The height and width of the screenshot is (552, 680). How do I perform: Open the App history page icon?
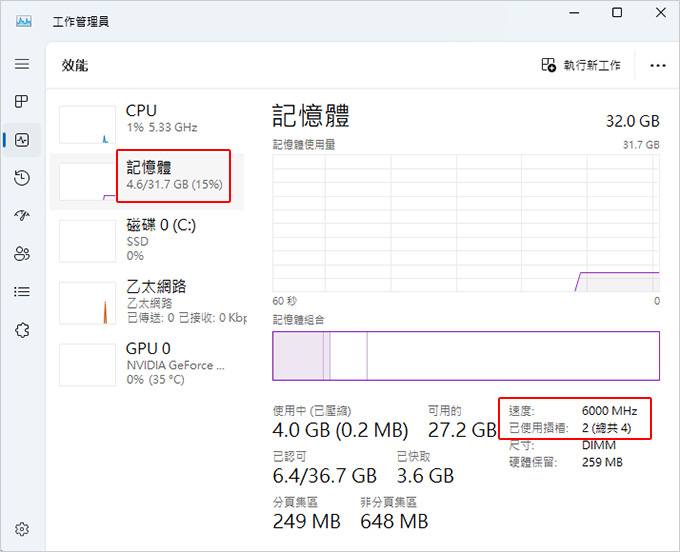(22, 178)
